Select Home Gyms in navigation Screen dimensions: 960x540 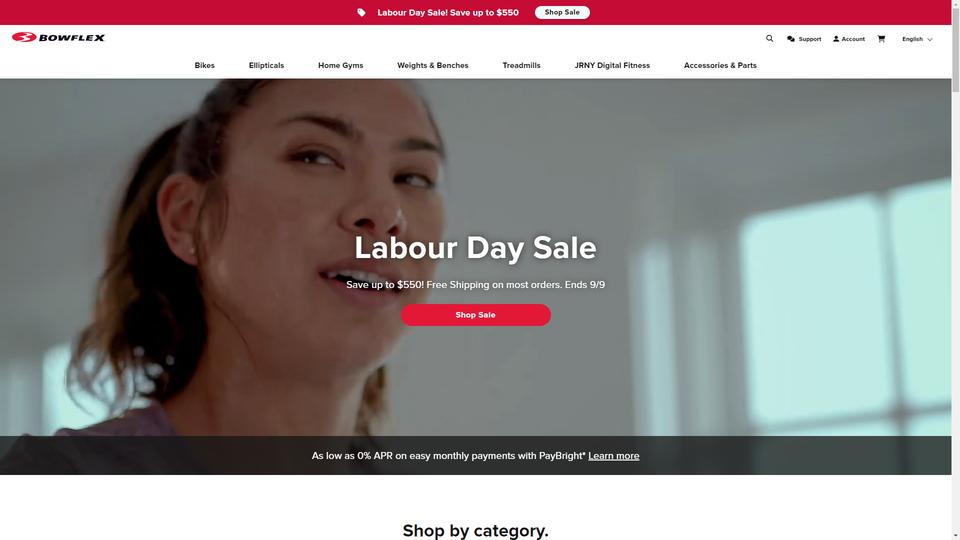pyautogui.click(x=340, y=65)
